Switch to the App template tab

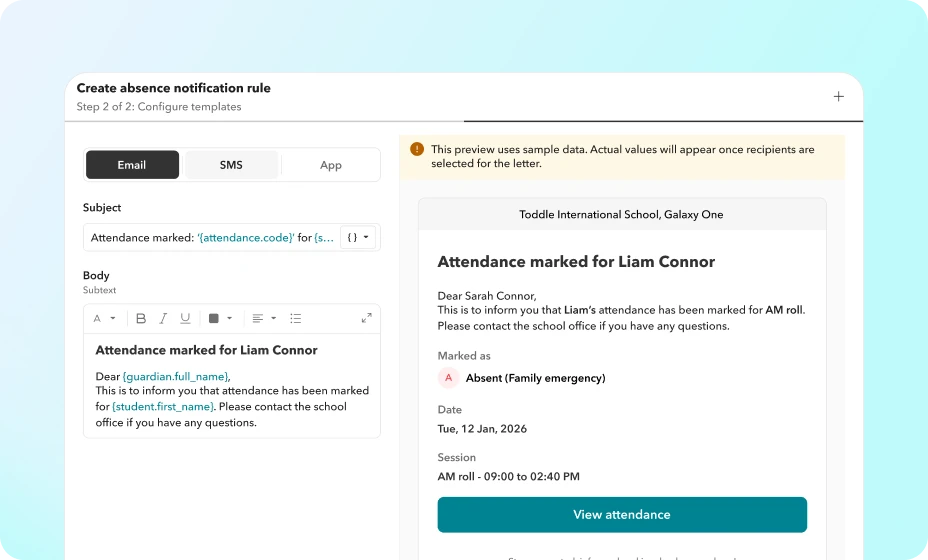[x=331, y=165]
